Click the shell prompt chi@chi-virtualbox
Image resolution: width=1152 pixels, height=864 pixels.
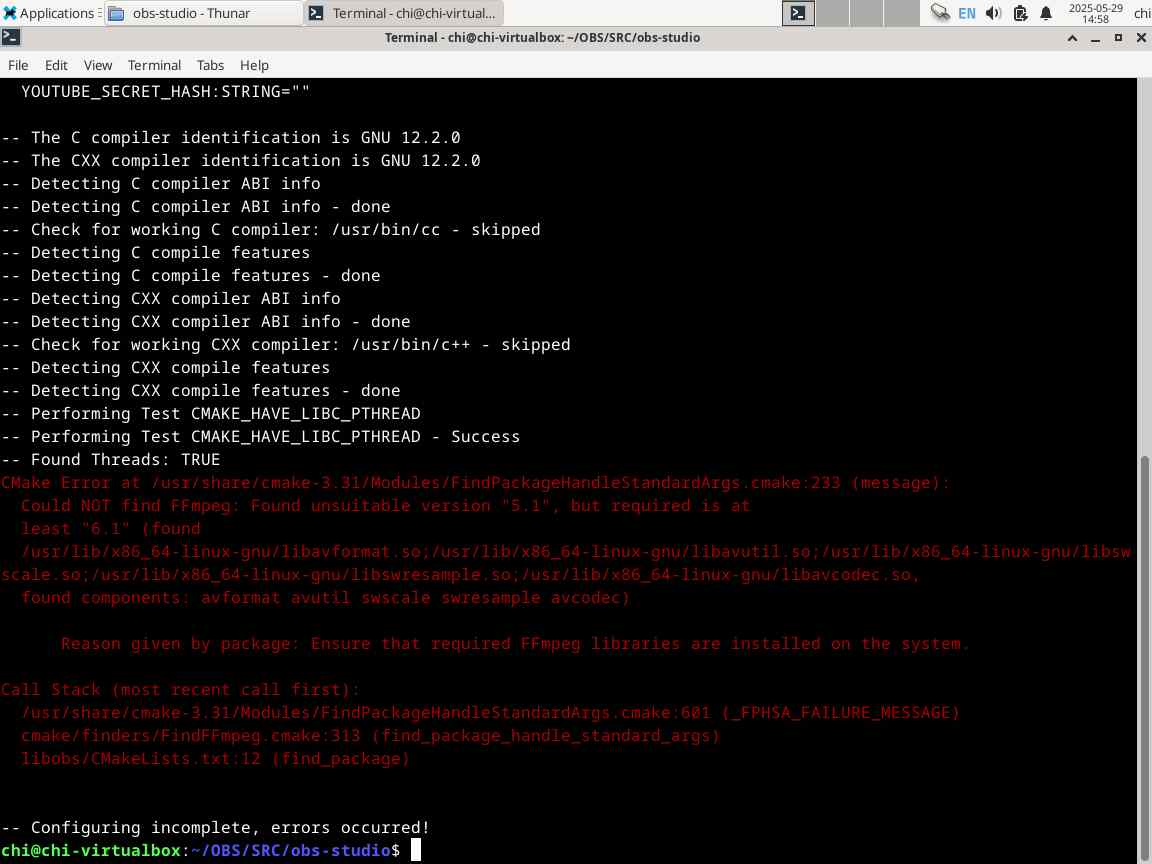(x=90, y=850)
